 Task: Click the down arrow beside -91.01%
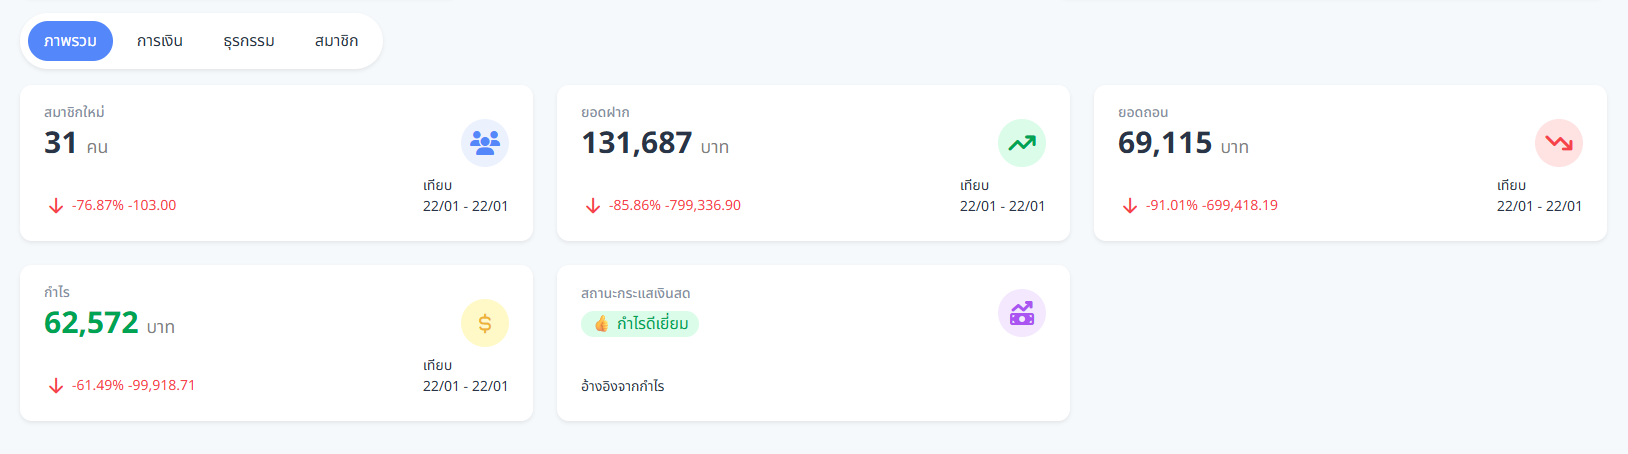click(1130, 206)
